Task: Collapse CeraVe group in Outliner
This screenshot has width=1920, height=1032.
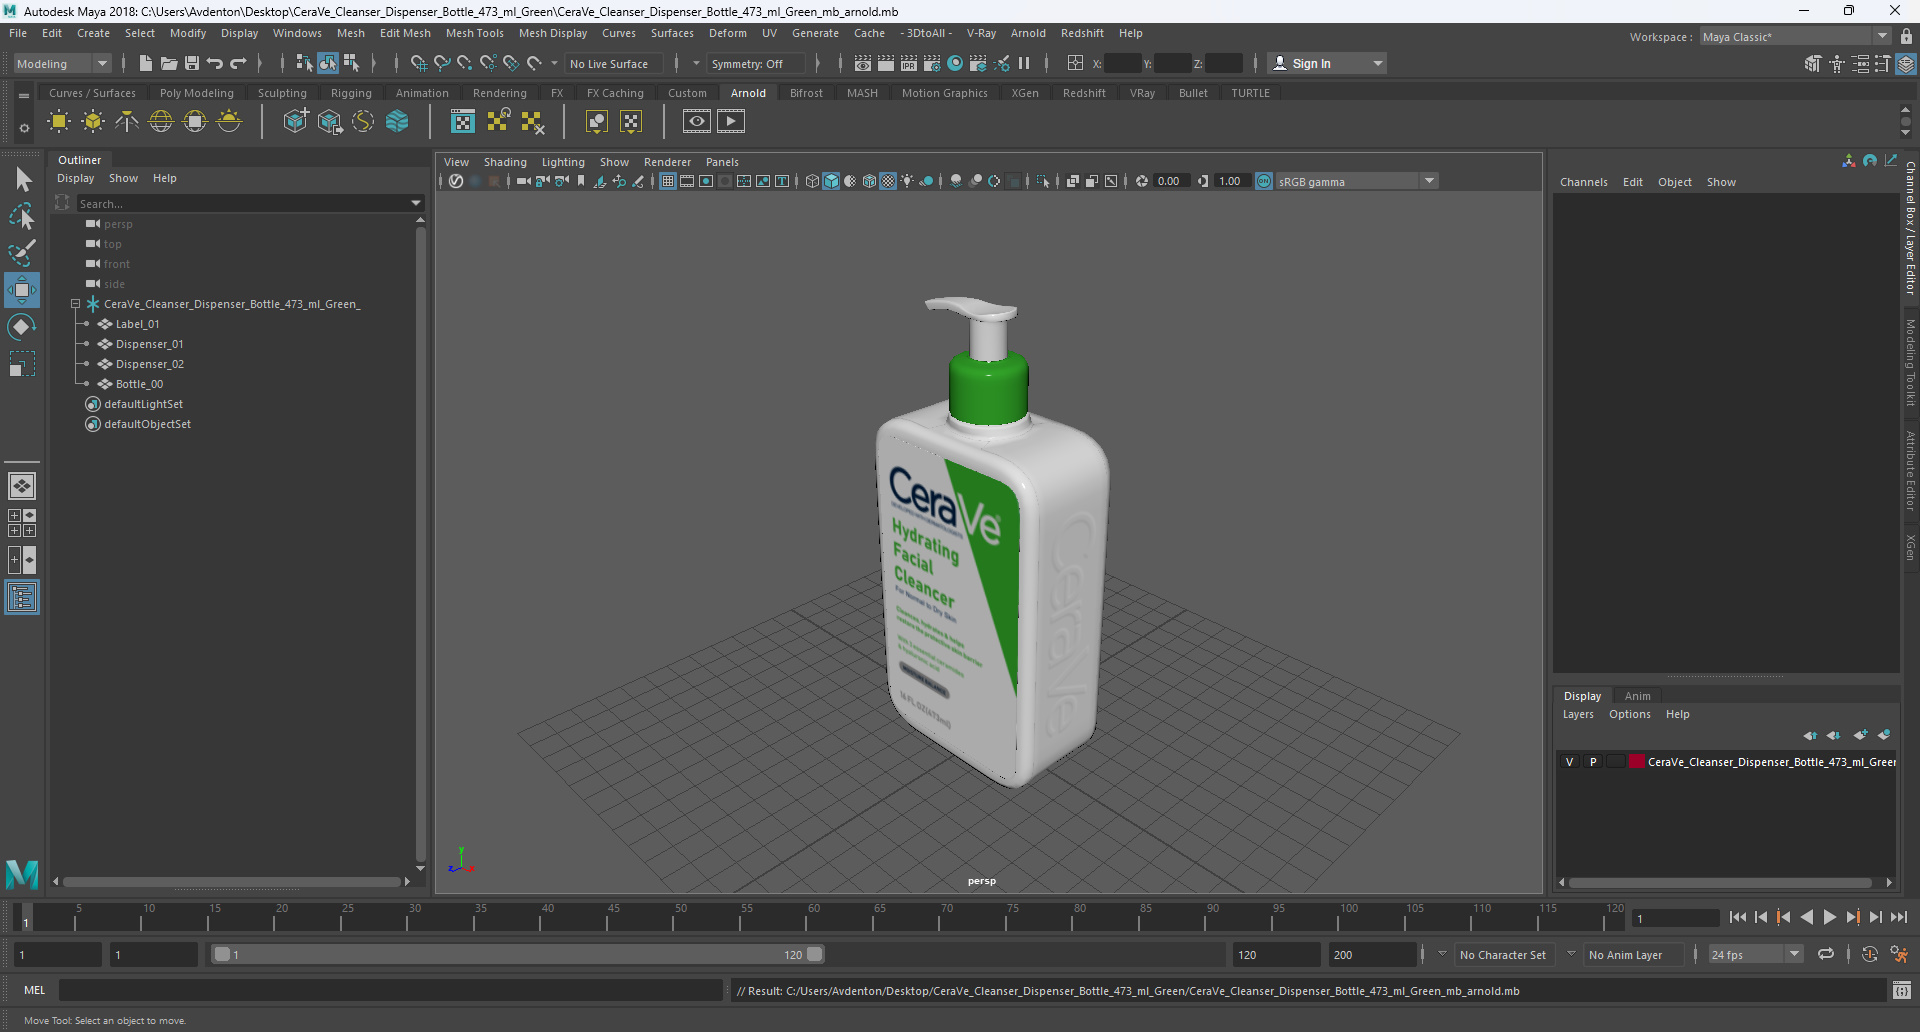Action: pos(75,304)
